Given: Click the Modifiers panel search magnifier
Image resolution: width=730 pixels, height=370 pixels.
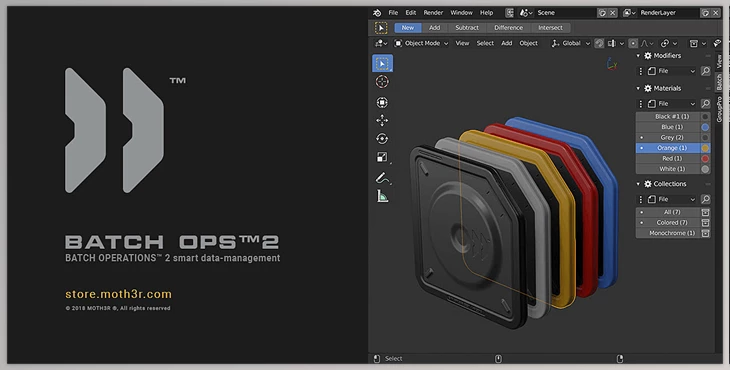Looking at the screenshot, I should click(706, 71).
